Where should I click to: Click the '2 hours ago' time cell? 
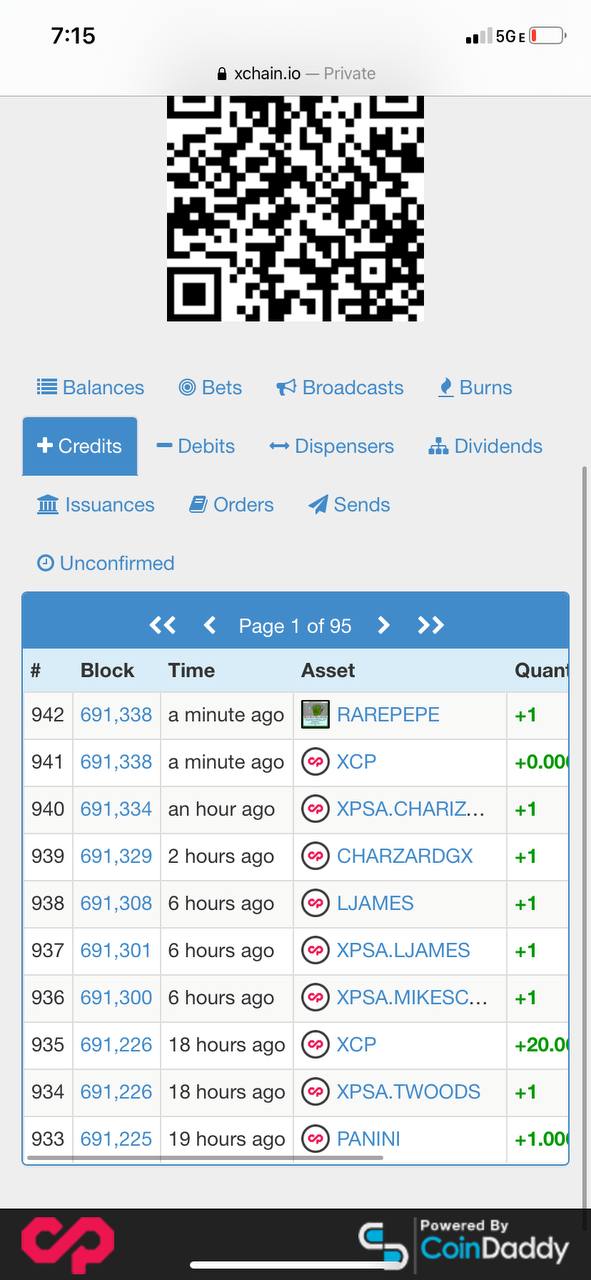(221, 856)
